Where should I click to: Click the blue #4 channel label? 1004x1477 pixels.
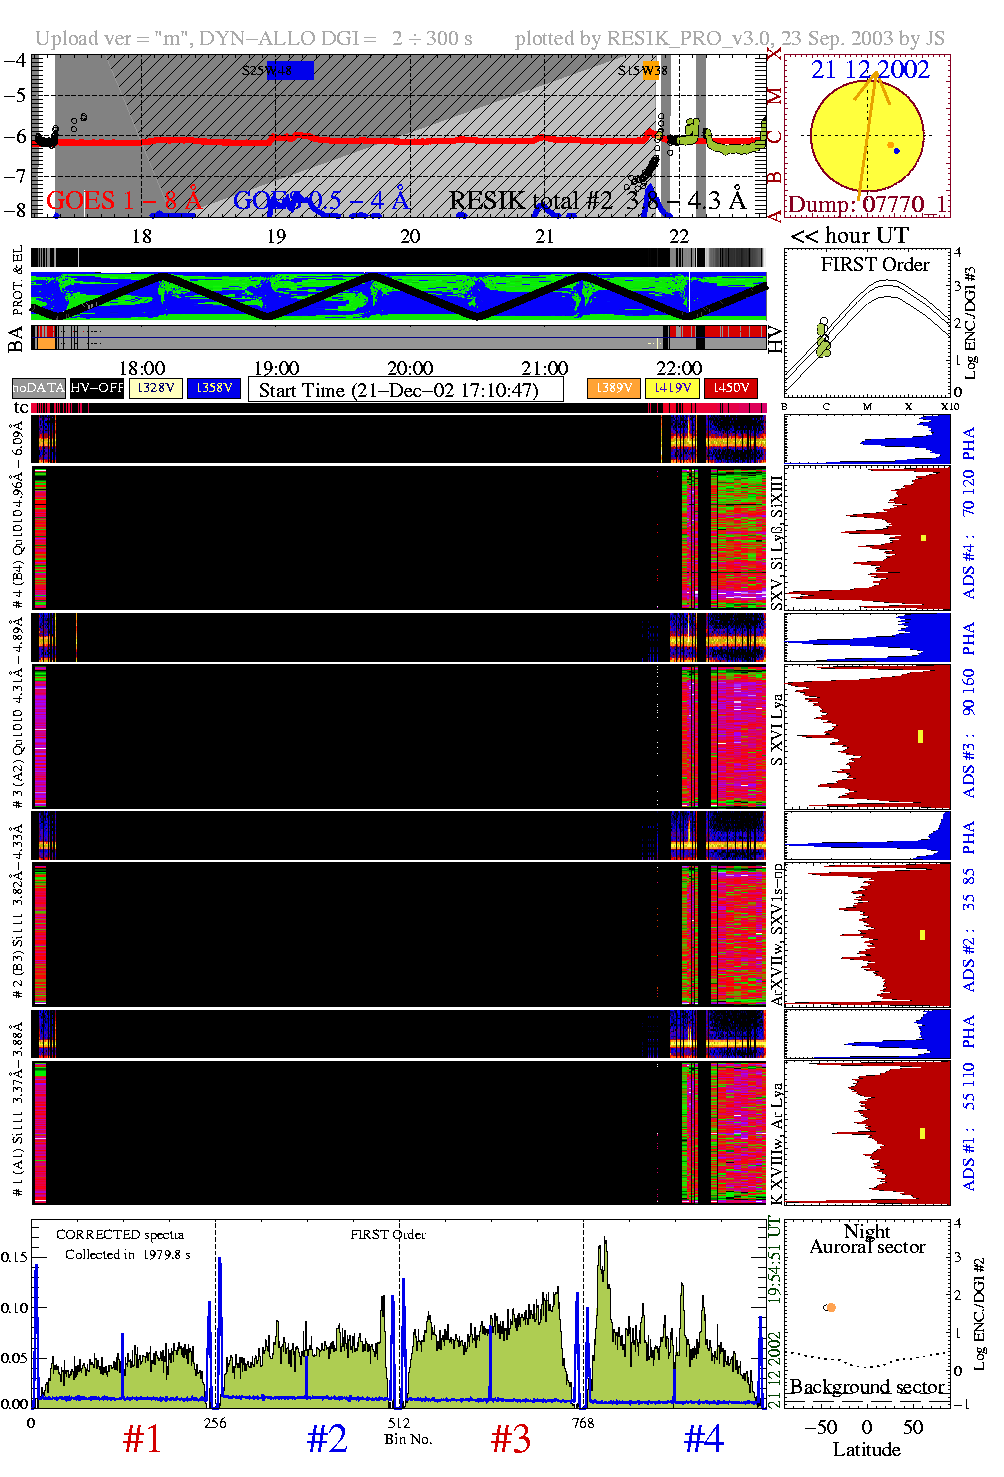tap(703, 1439)
